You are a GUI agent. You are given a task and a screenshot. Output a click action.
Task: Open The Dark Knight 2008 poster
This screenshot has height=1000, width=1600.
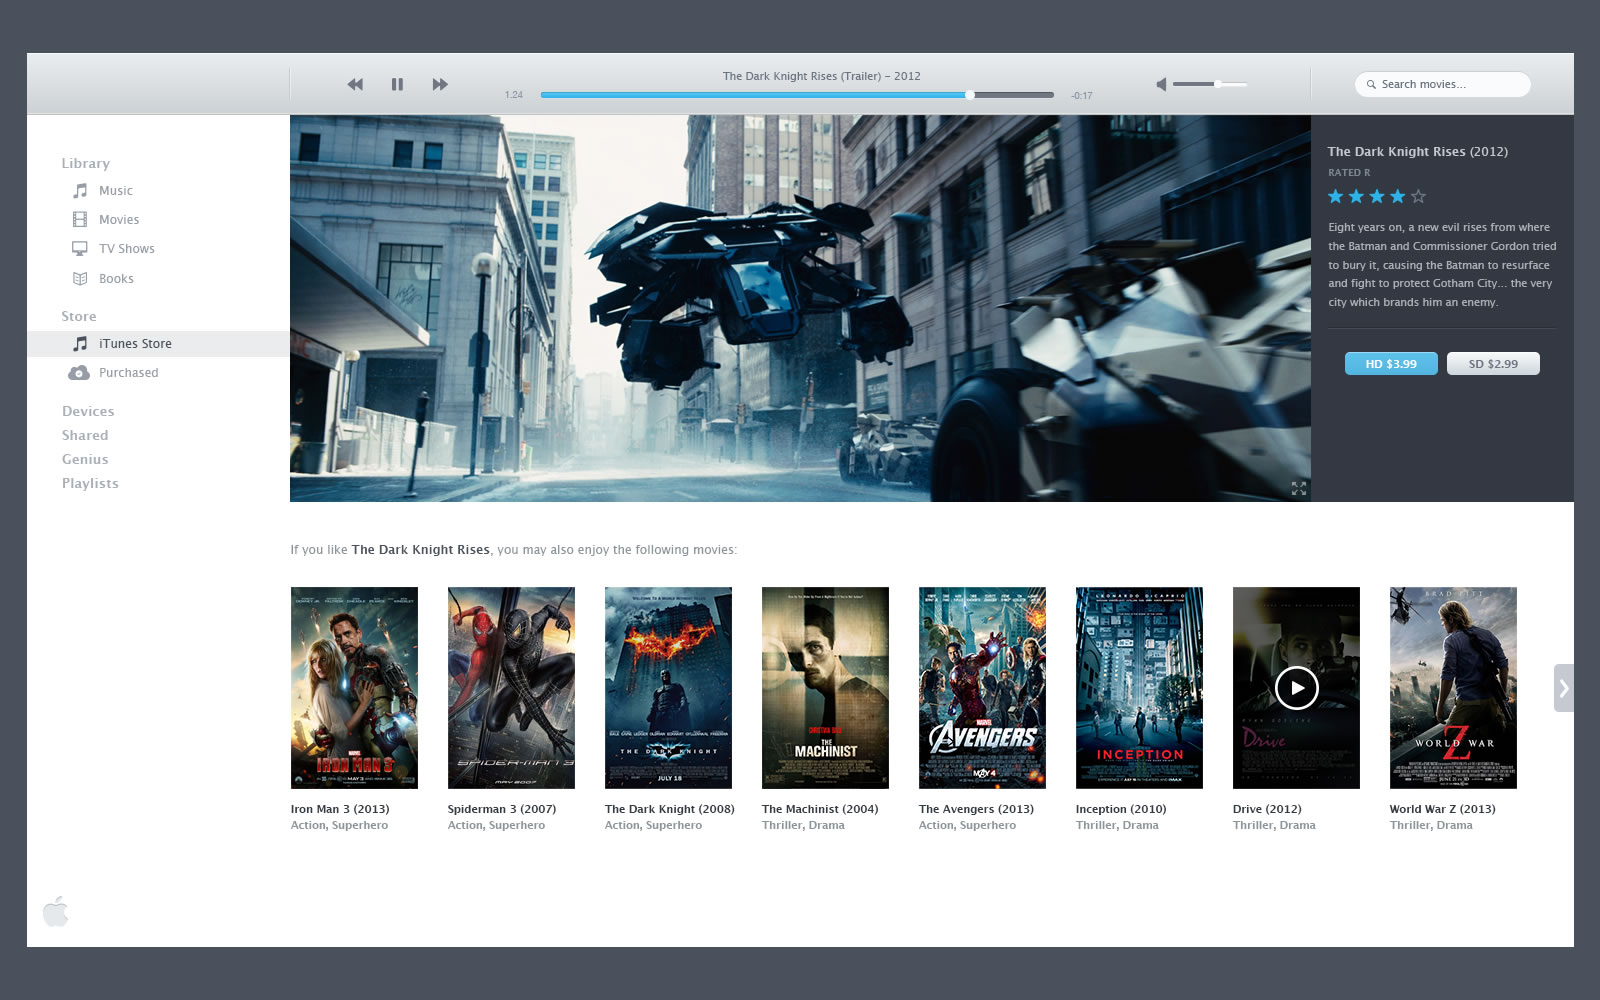pyautogui.click(x=668, y=688)
